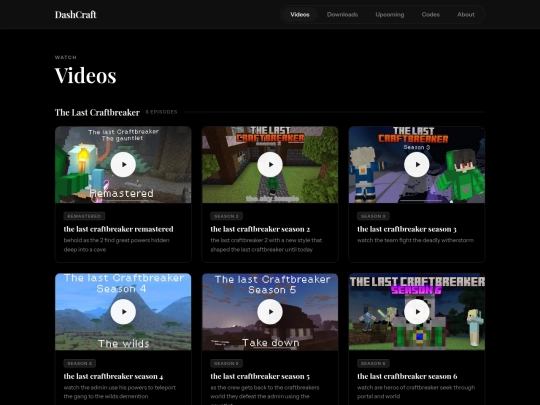Click the SEASON 2 tag badge

click(x=226, y=216)
